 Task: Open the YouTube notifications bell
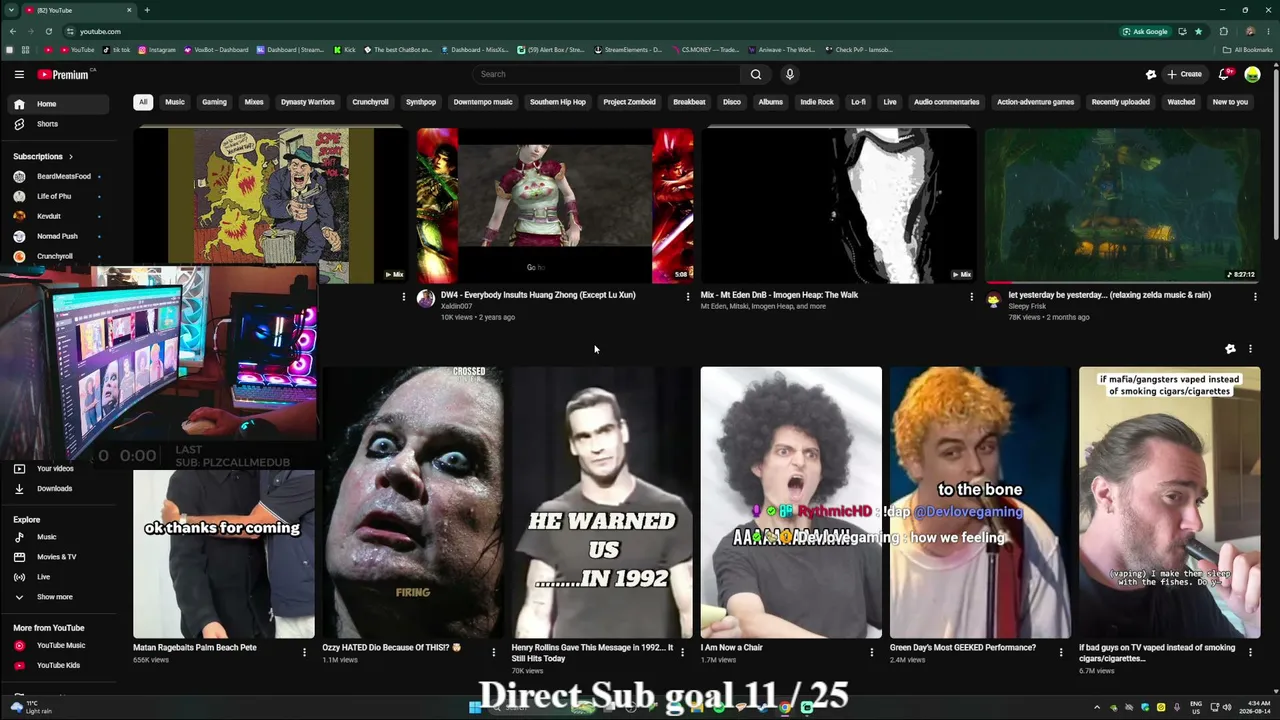point(1224,74)
